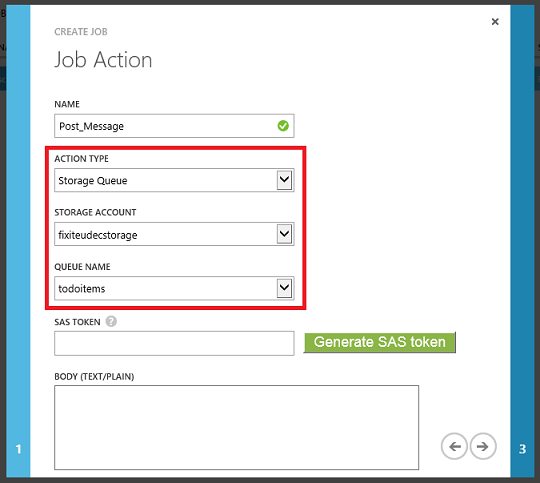Expand the Queue Name dropdown arrow

[x=284, y=288]
